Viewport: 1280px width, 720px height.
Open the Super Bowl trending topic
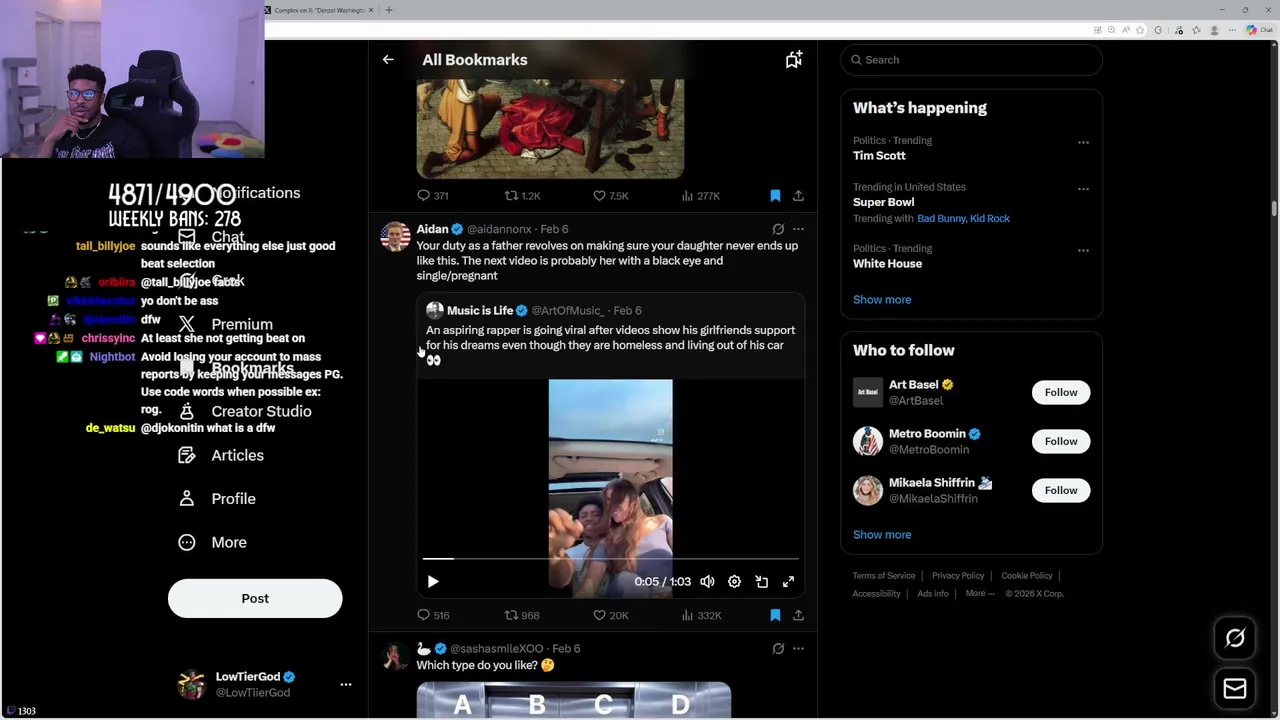coord(883,202)
